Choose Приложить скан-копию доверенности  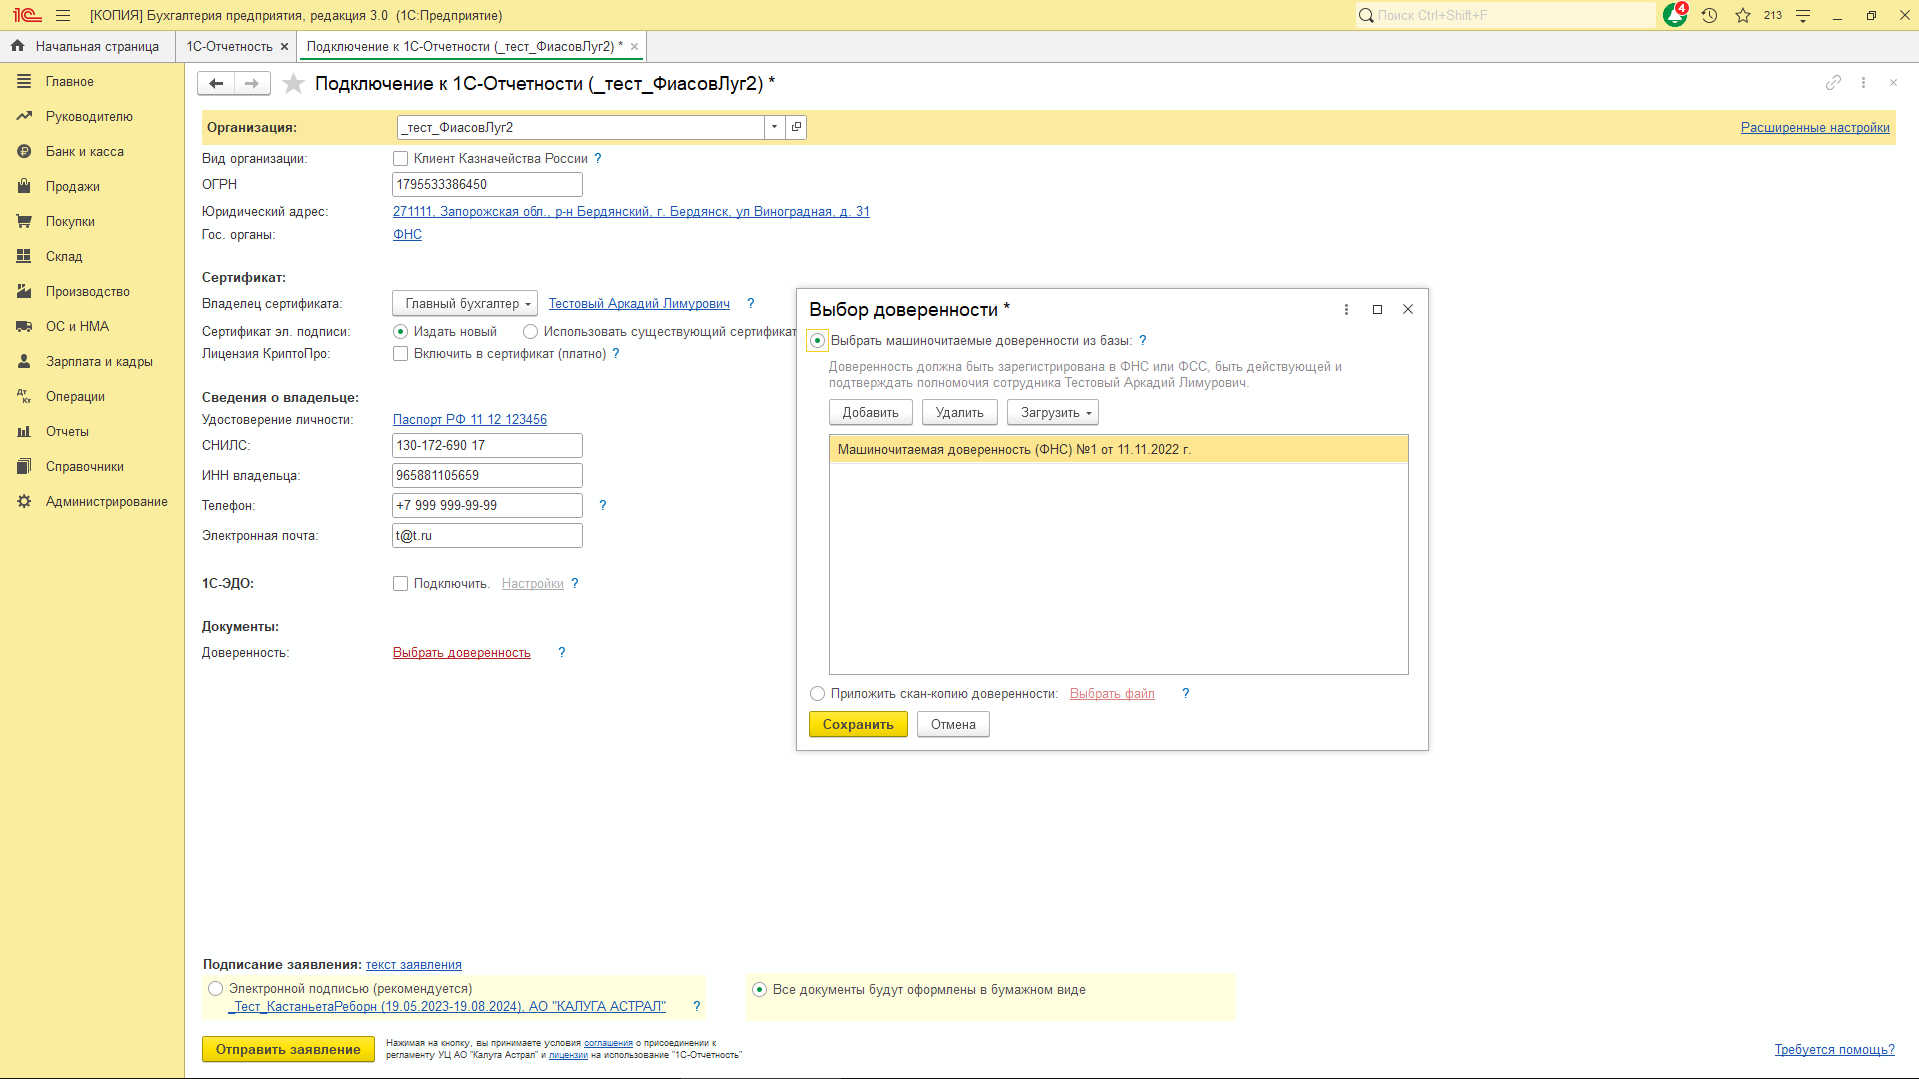pyautogui.click(x=818, y=693)
